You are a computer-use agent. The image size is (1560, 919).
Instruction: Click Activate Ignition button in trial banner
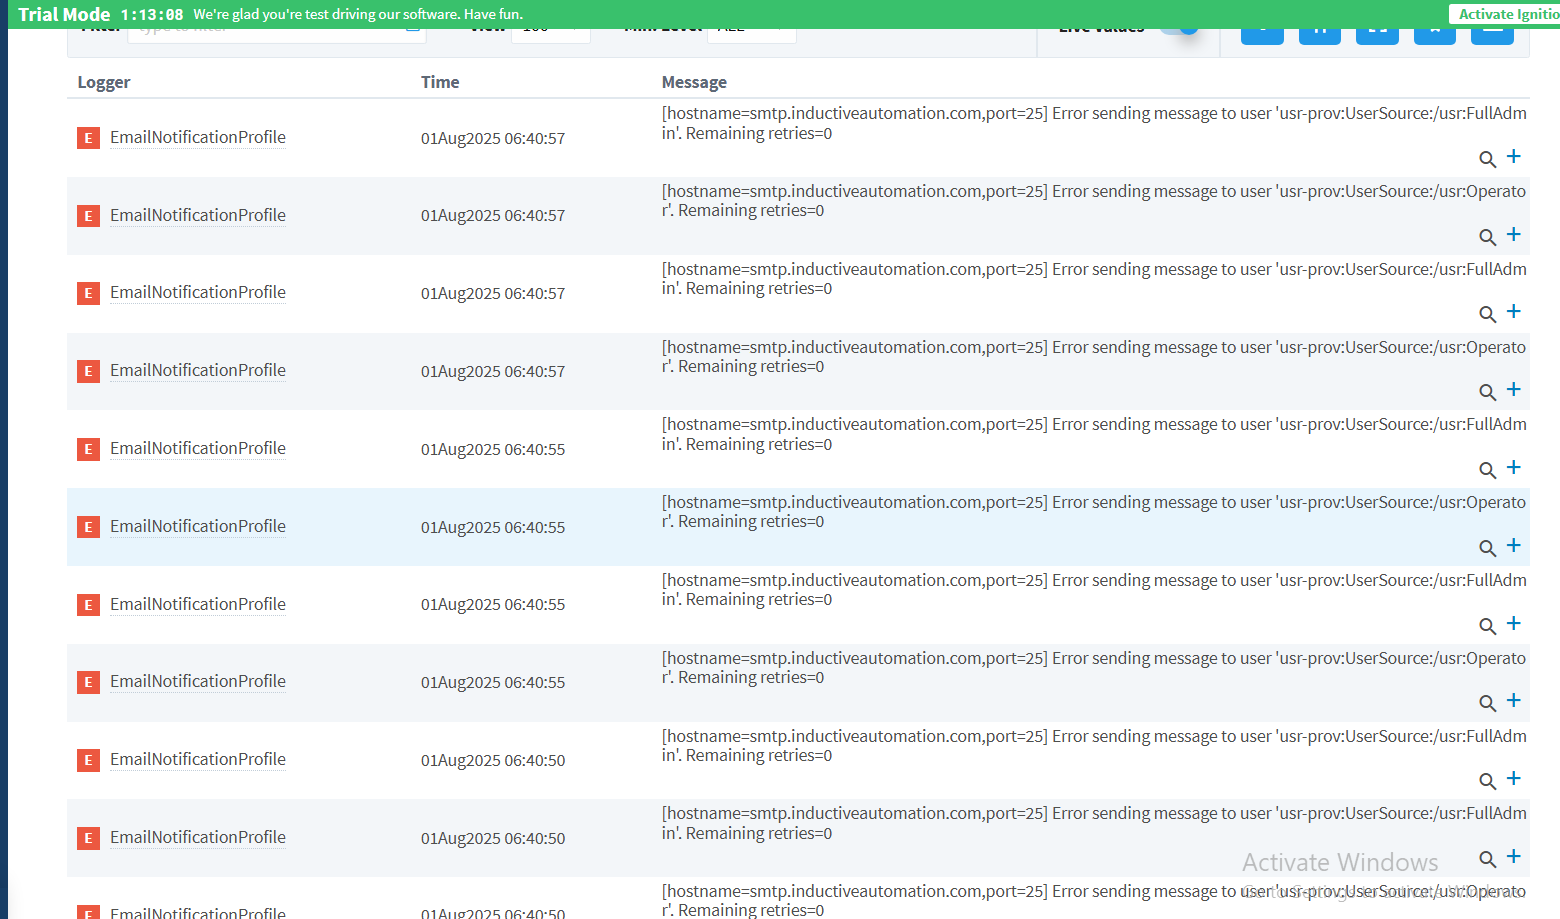click(1506, 14)
